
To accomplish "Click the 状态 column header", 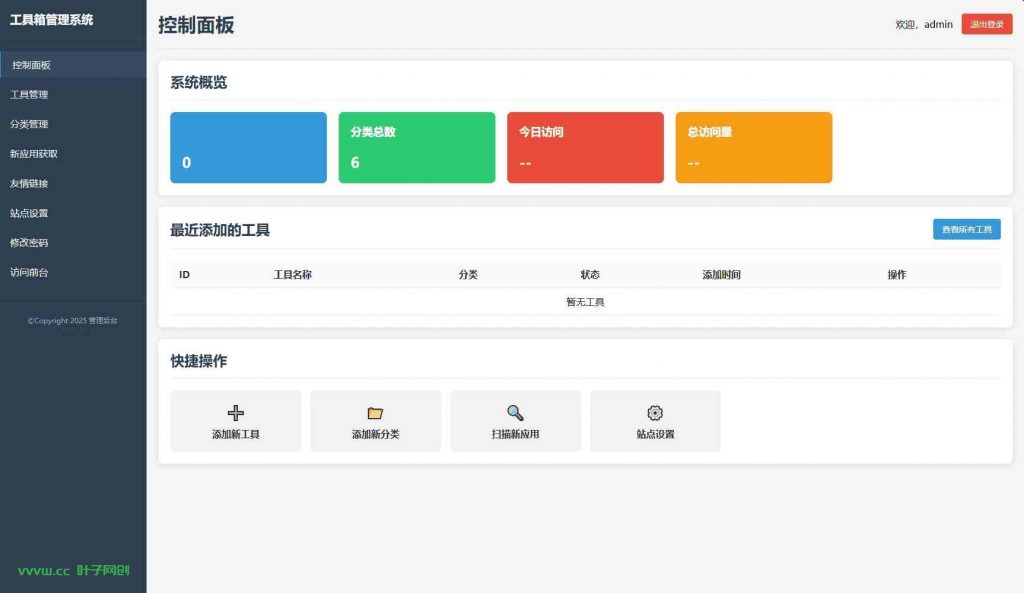I will [x=590, y=275].
